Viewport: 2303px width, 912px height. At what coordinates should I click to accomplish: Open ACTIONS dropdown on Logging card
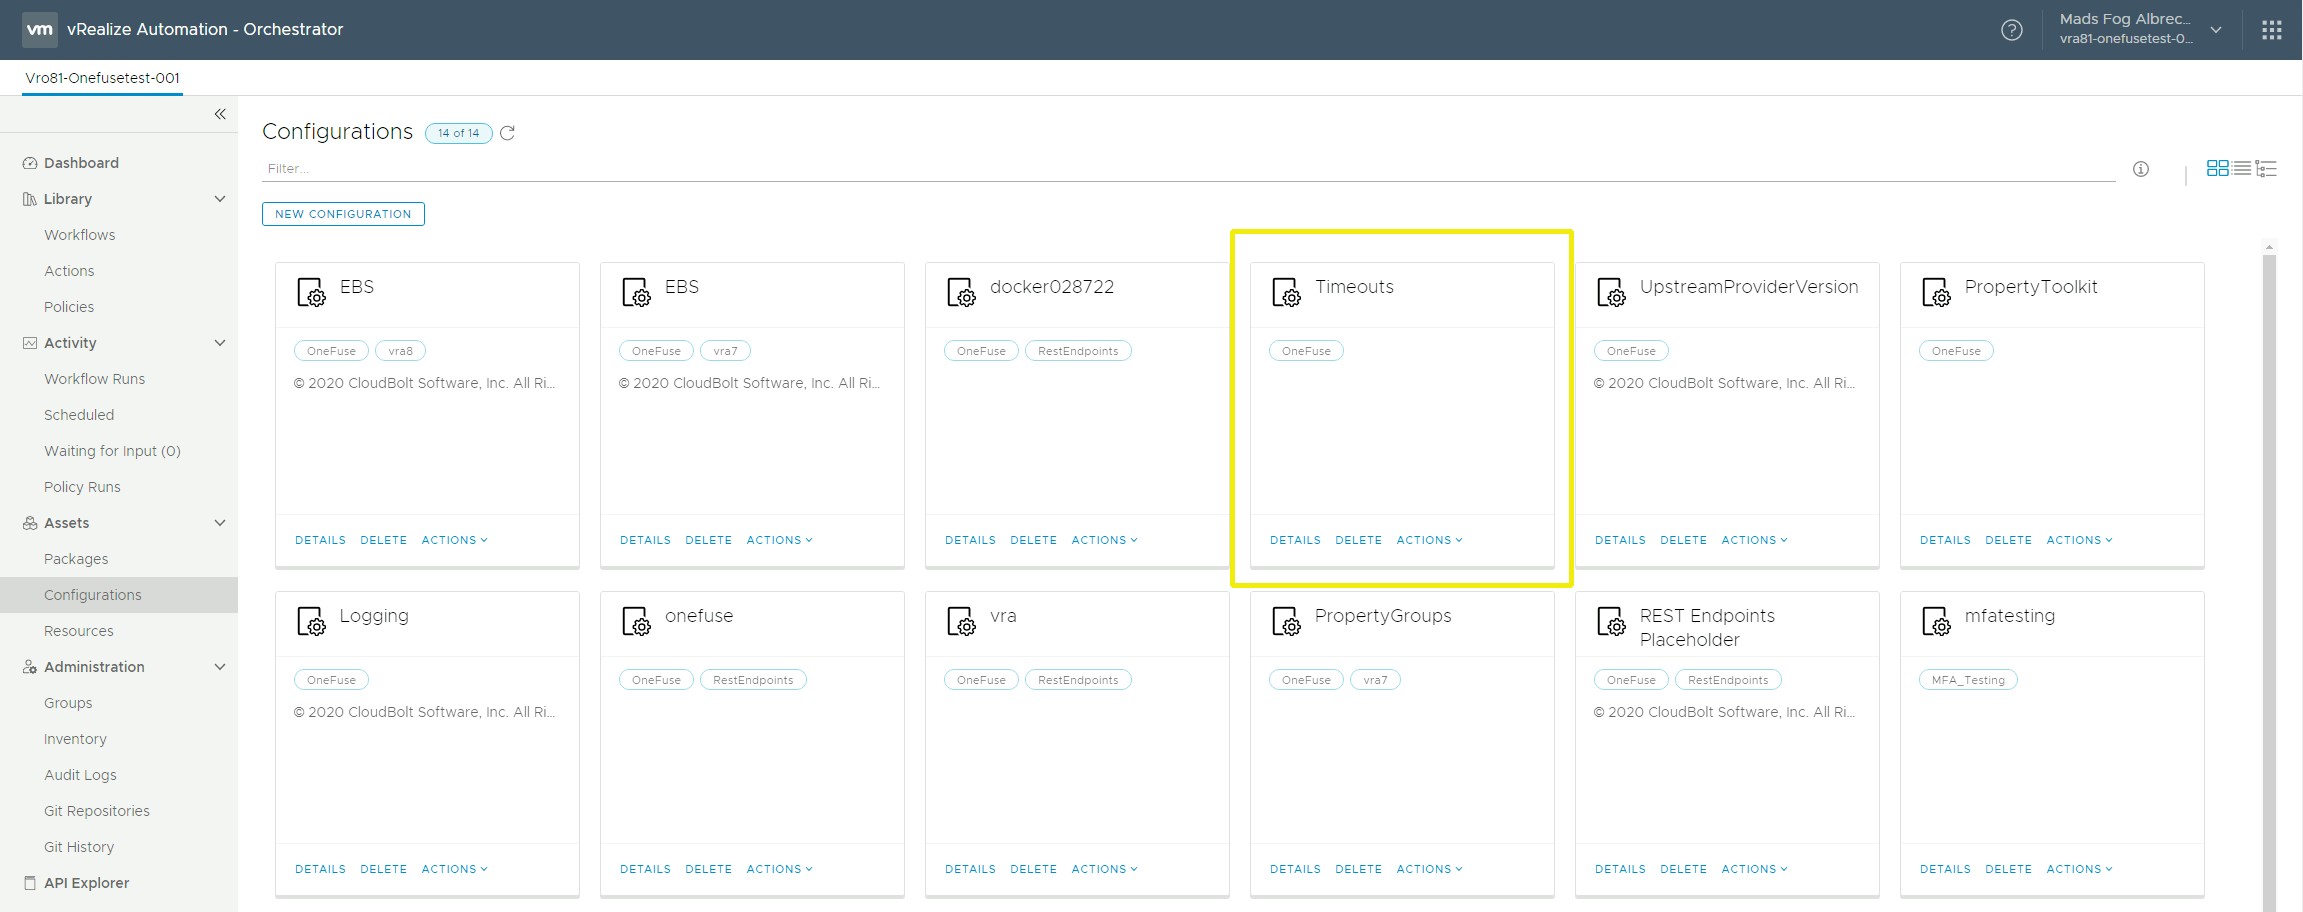(x=454, y=869)
